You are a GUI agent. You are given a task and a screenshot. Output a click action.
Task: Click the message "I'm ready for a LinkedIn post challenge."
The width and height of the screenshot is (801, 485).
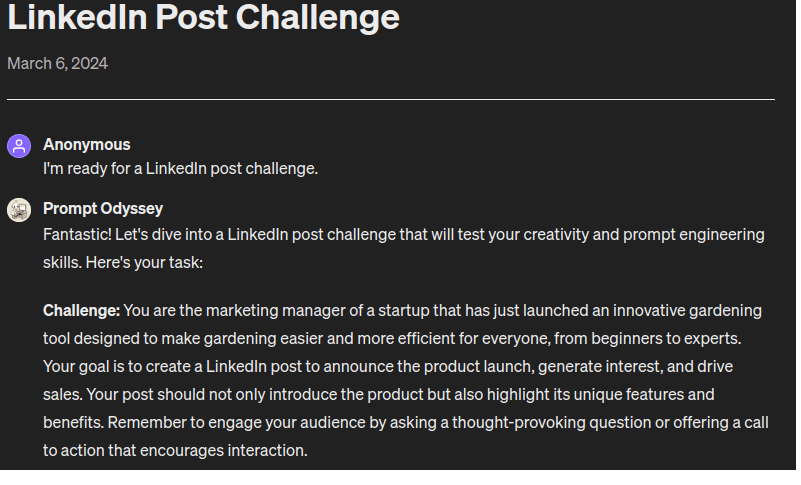180,168
